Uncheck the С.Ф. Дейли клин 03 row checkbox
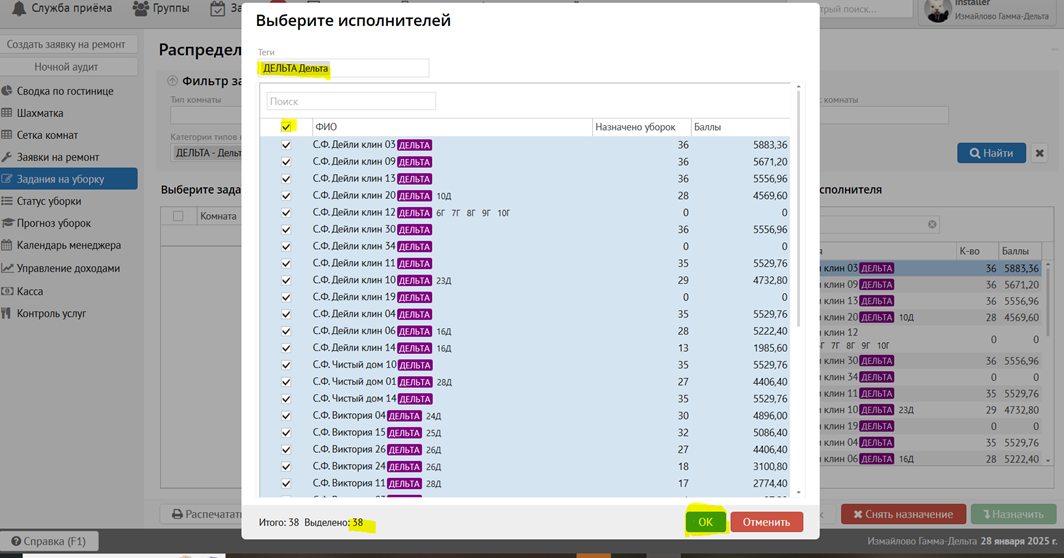The height and width of the screenshot is (558, 1064). tap(287, 145)
